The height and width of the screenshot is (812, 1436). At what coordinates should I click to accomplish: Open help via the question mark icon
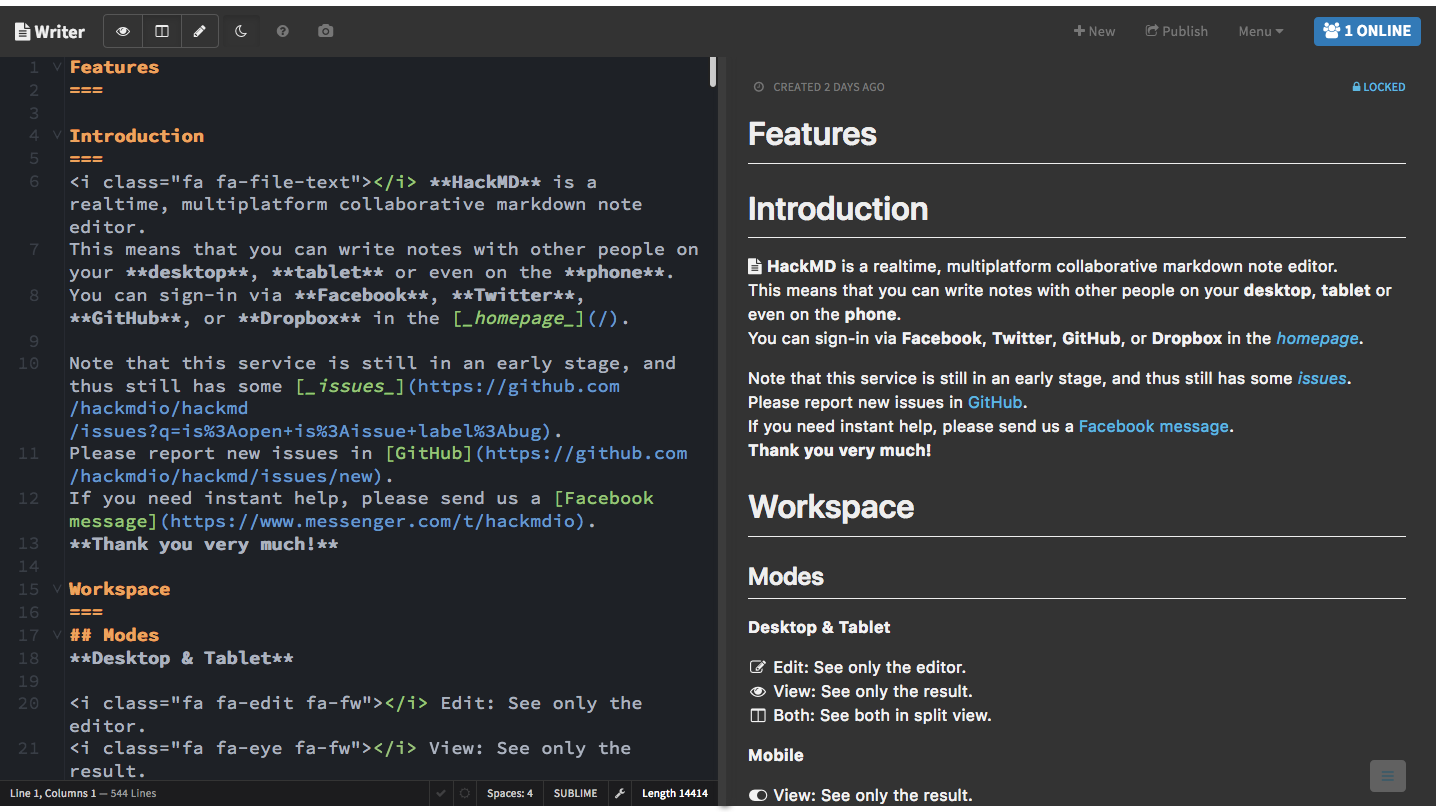coord(283,31)
